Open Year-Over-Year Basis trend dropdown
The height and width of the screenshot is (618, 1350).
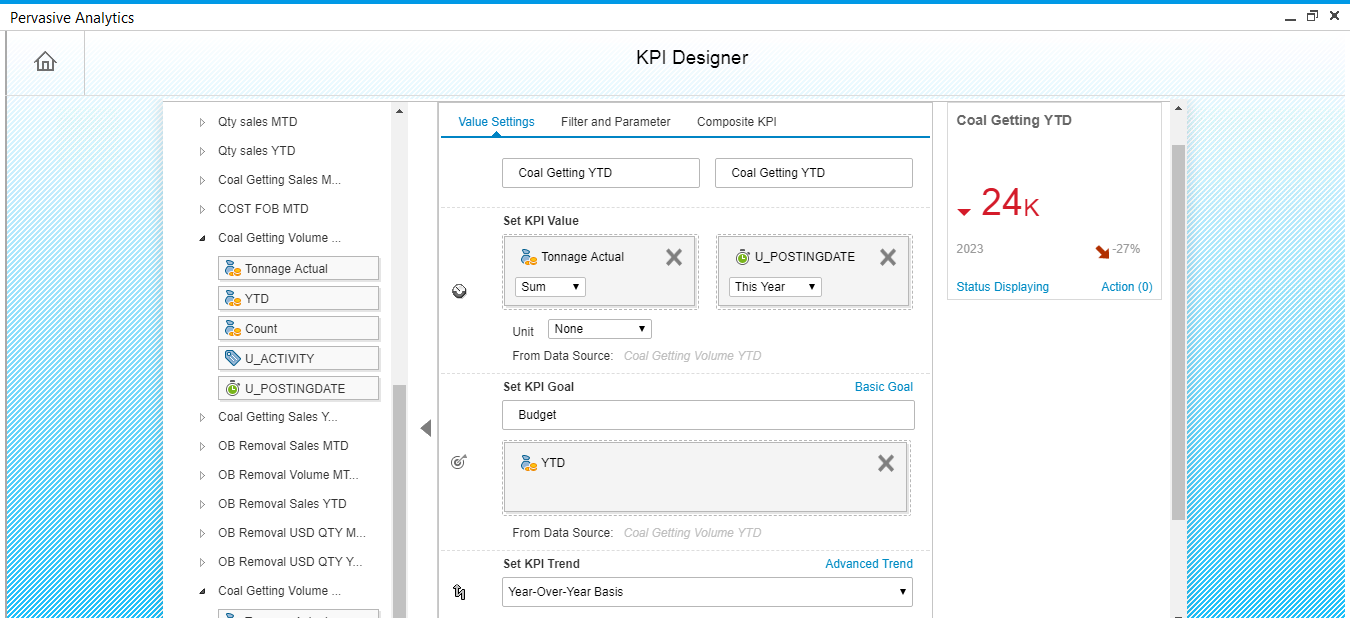tap(707, 592)
